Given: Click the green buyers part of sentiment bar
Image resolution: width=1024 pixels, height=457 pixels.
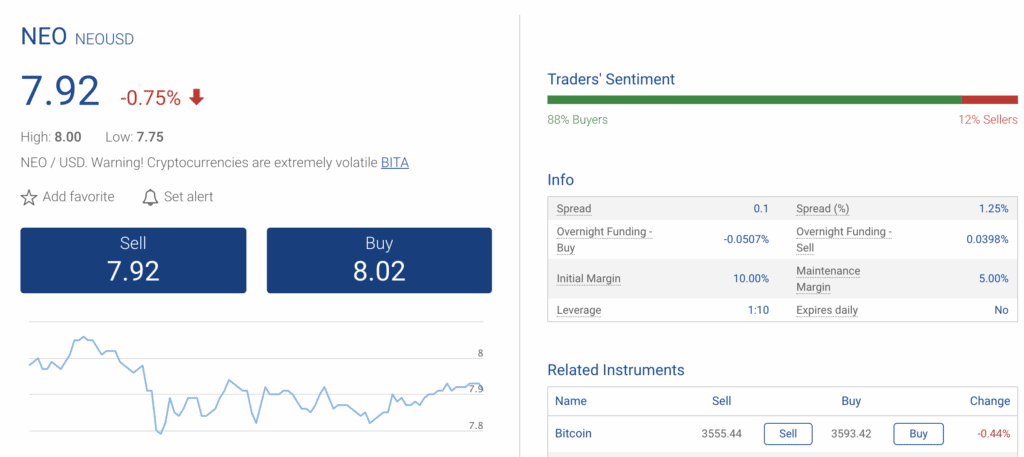Looking at the screenshot, I should (x=754, y=100).
